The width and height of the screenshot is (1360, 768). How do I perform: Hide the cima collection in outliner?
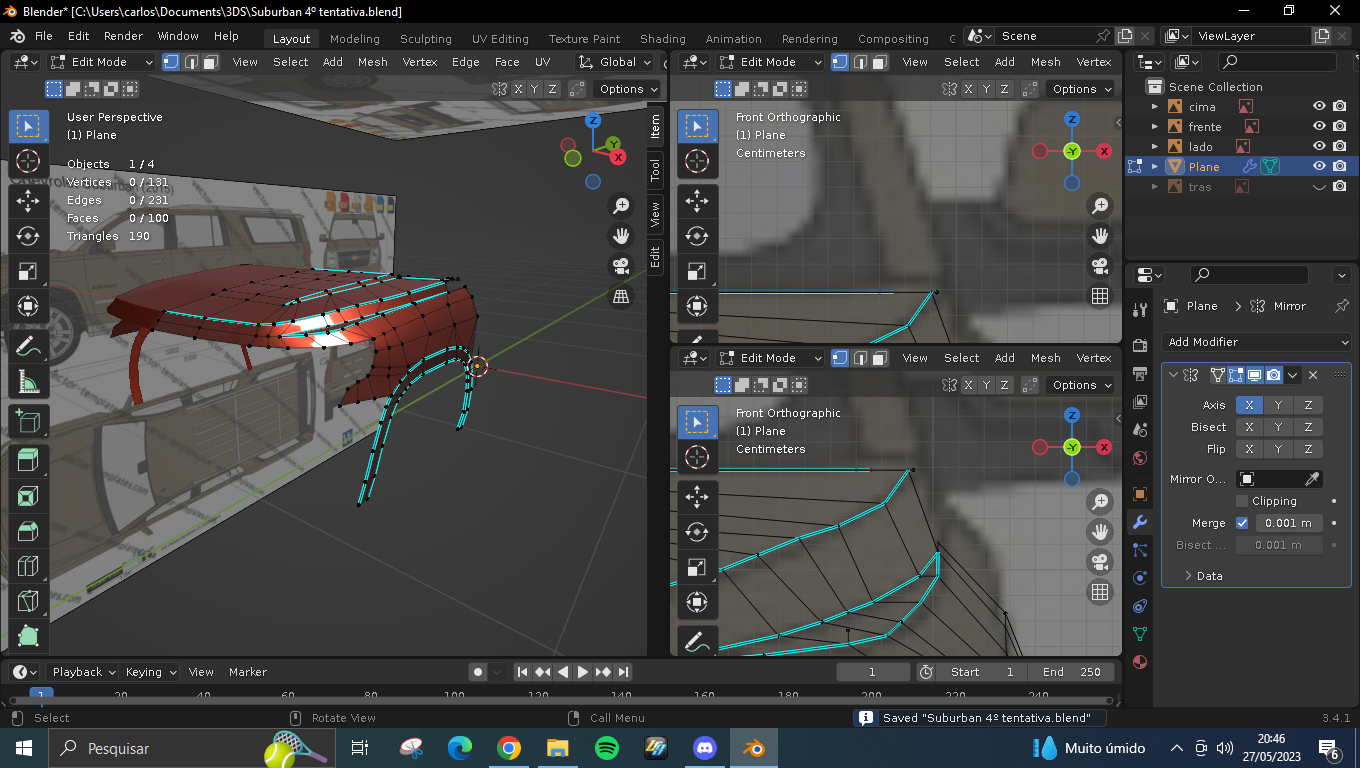(x=1319, y=107)
